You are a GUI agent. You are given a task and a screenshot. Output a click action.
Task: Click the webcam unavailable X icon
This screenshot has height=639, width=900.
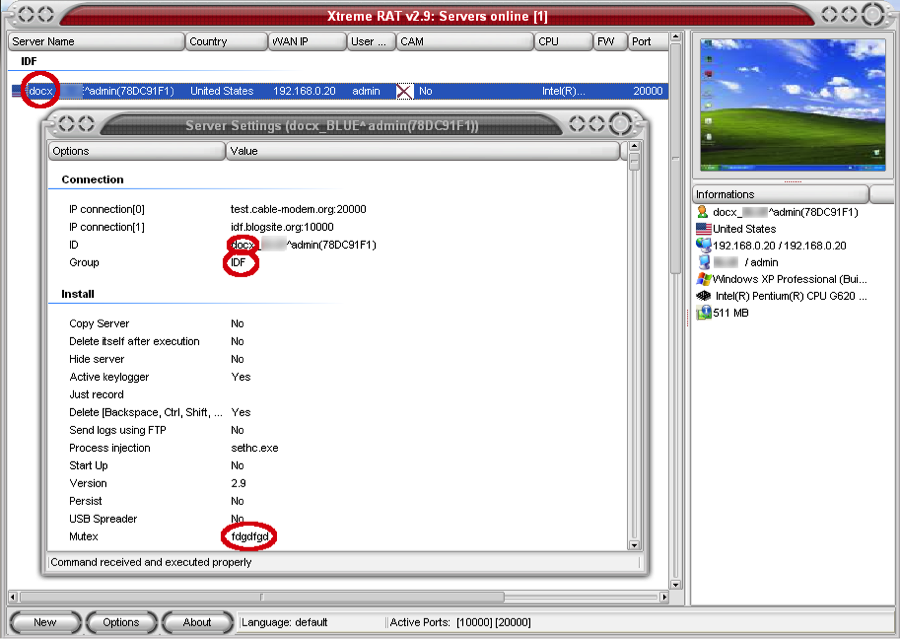pos(405,91)
